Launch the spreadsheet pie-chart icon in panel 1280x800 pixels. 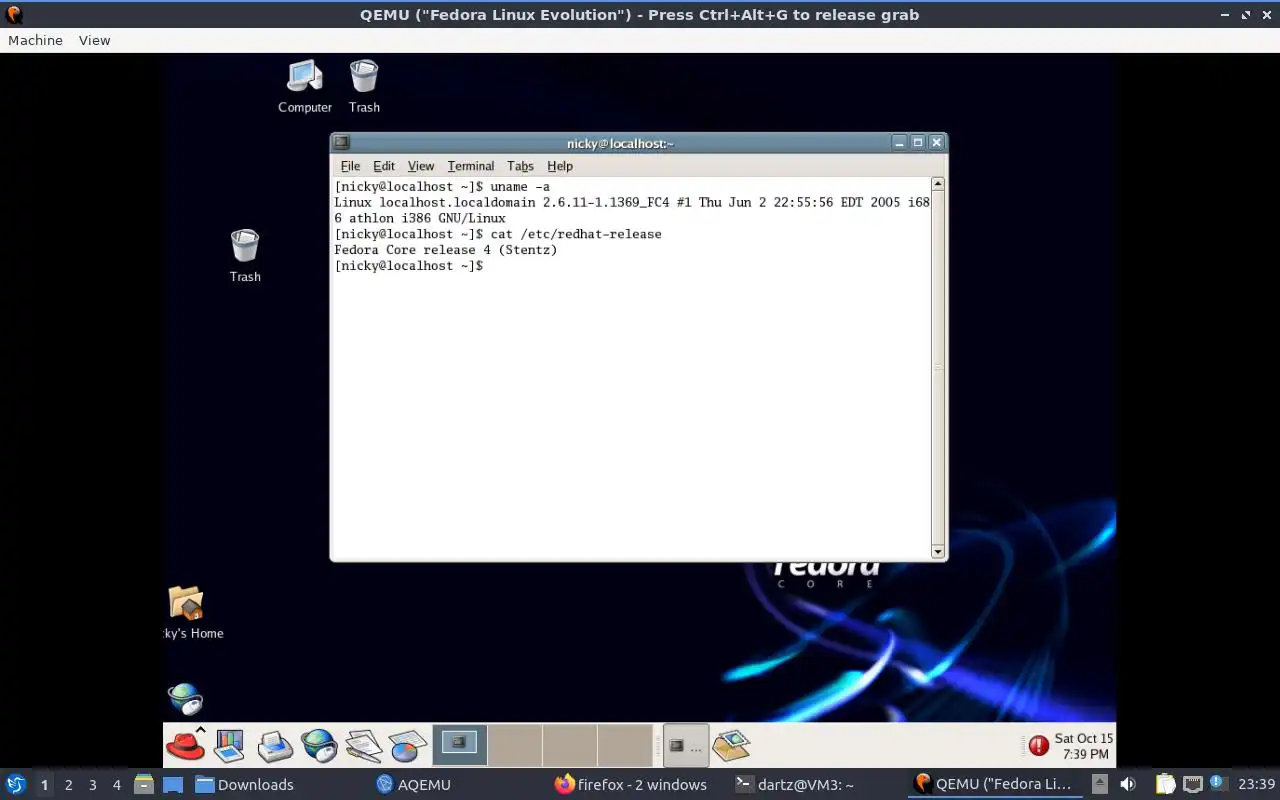tap(408, 746)
